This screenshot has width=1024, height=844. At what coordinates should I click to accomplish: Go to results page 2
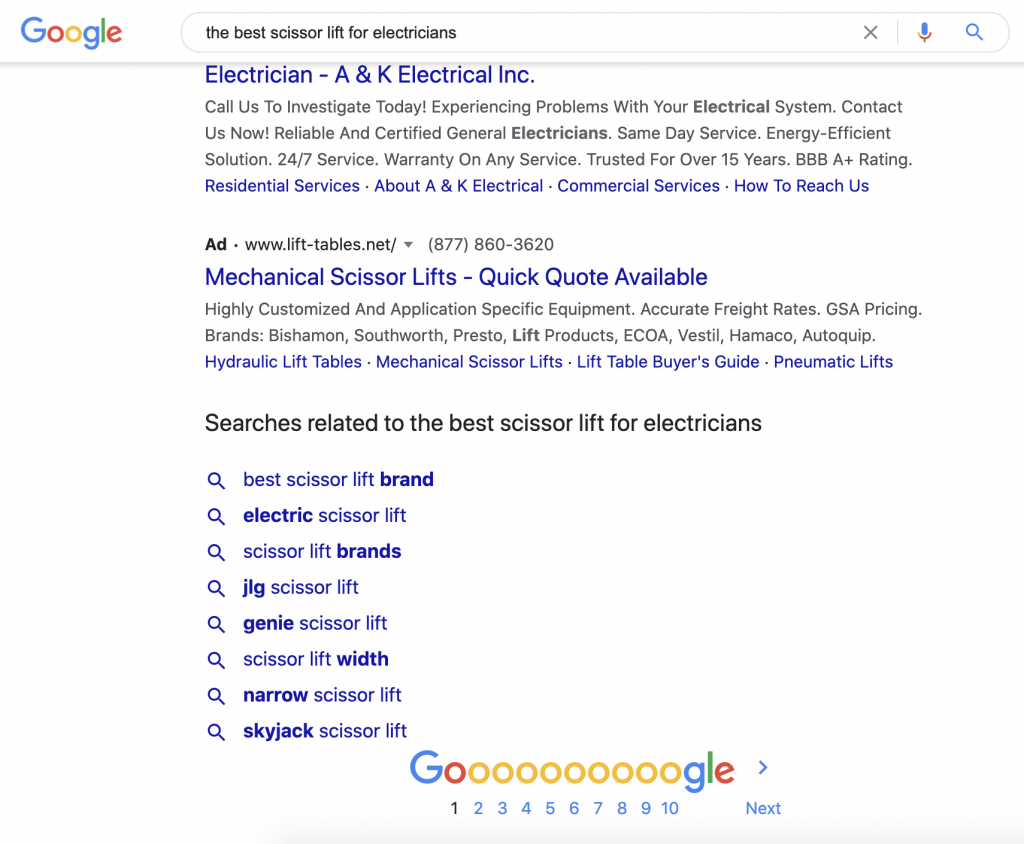(478, 808)
